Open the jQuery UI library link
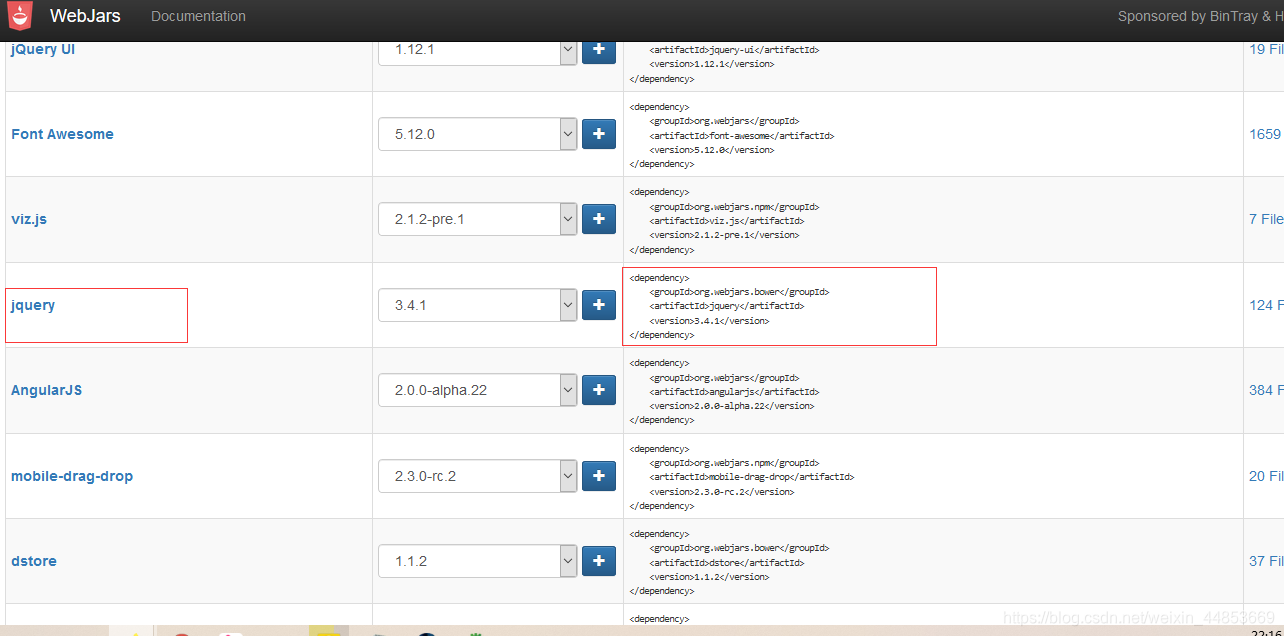1284x636 pixels. coord(43,49)
